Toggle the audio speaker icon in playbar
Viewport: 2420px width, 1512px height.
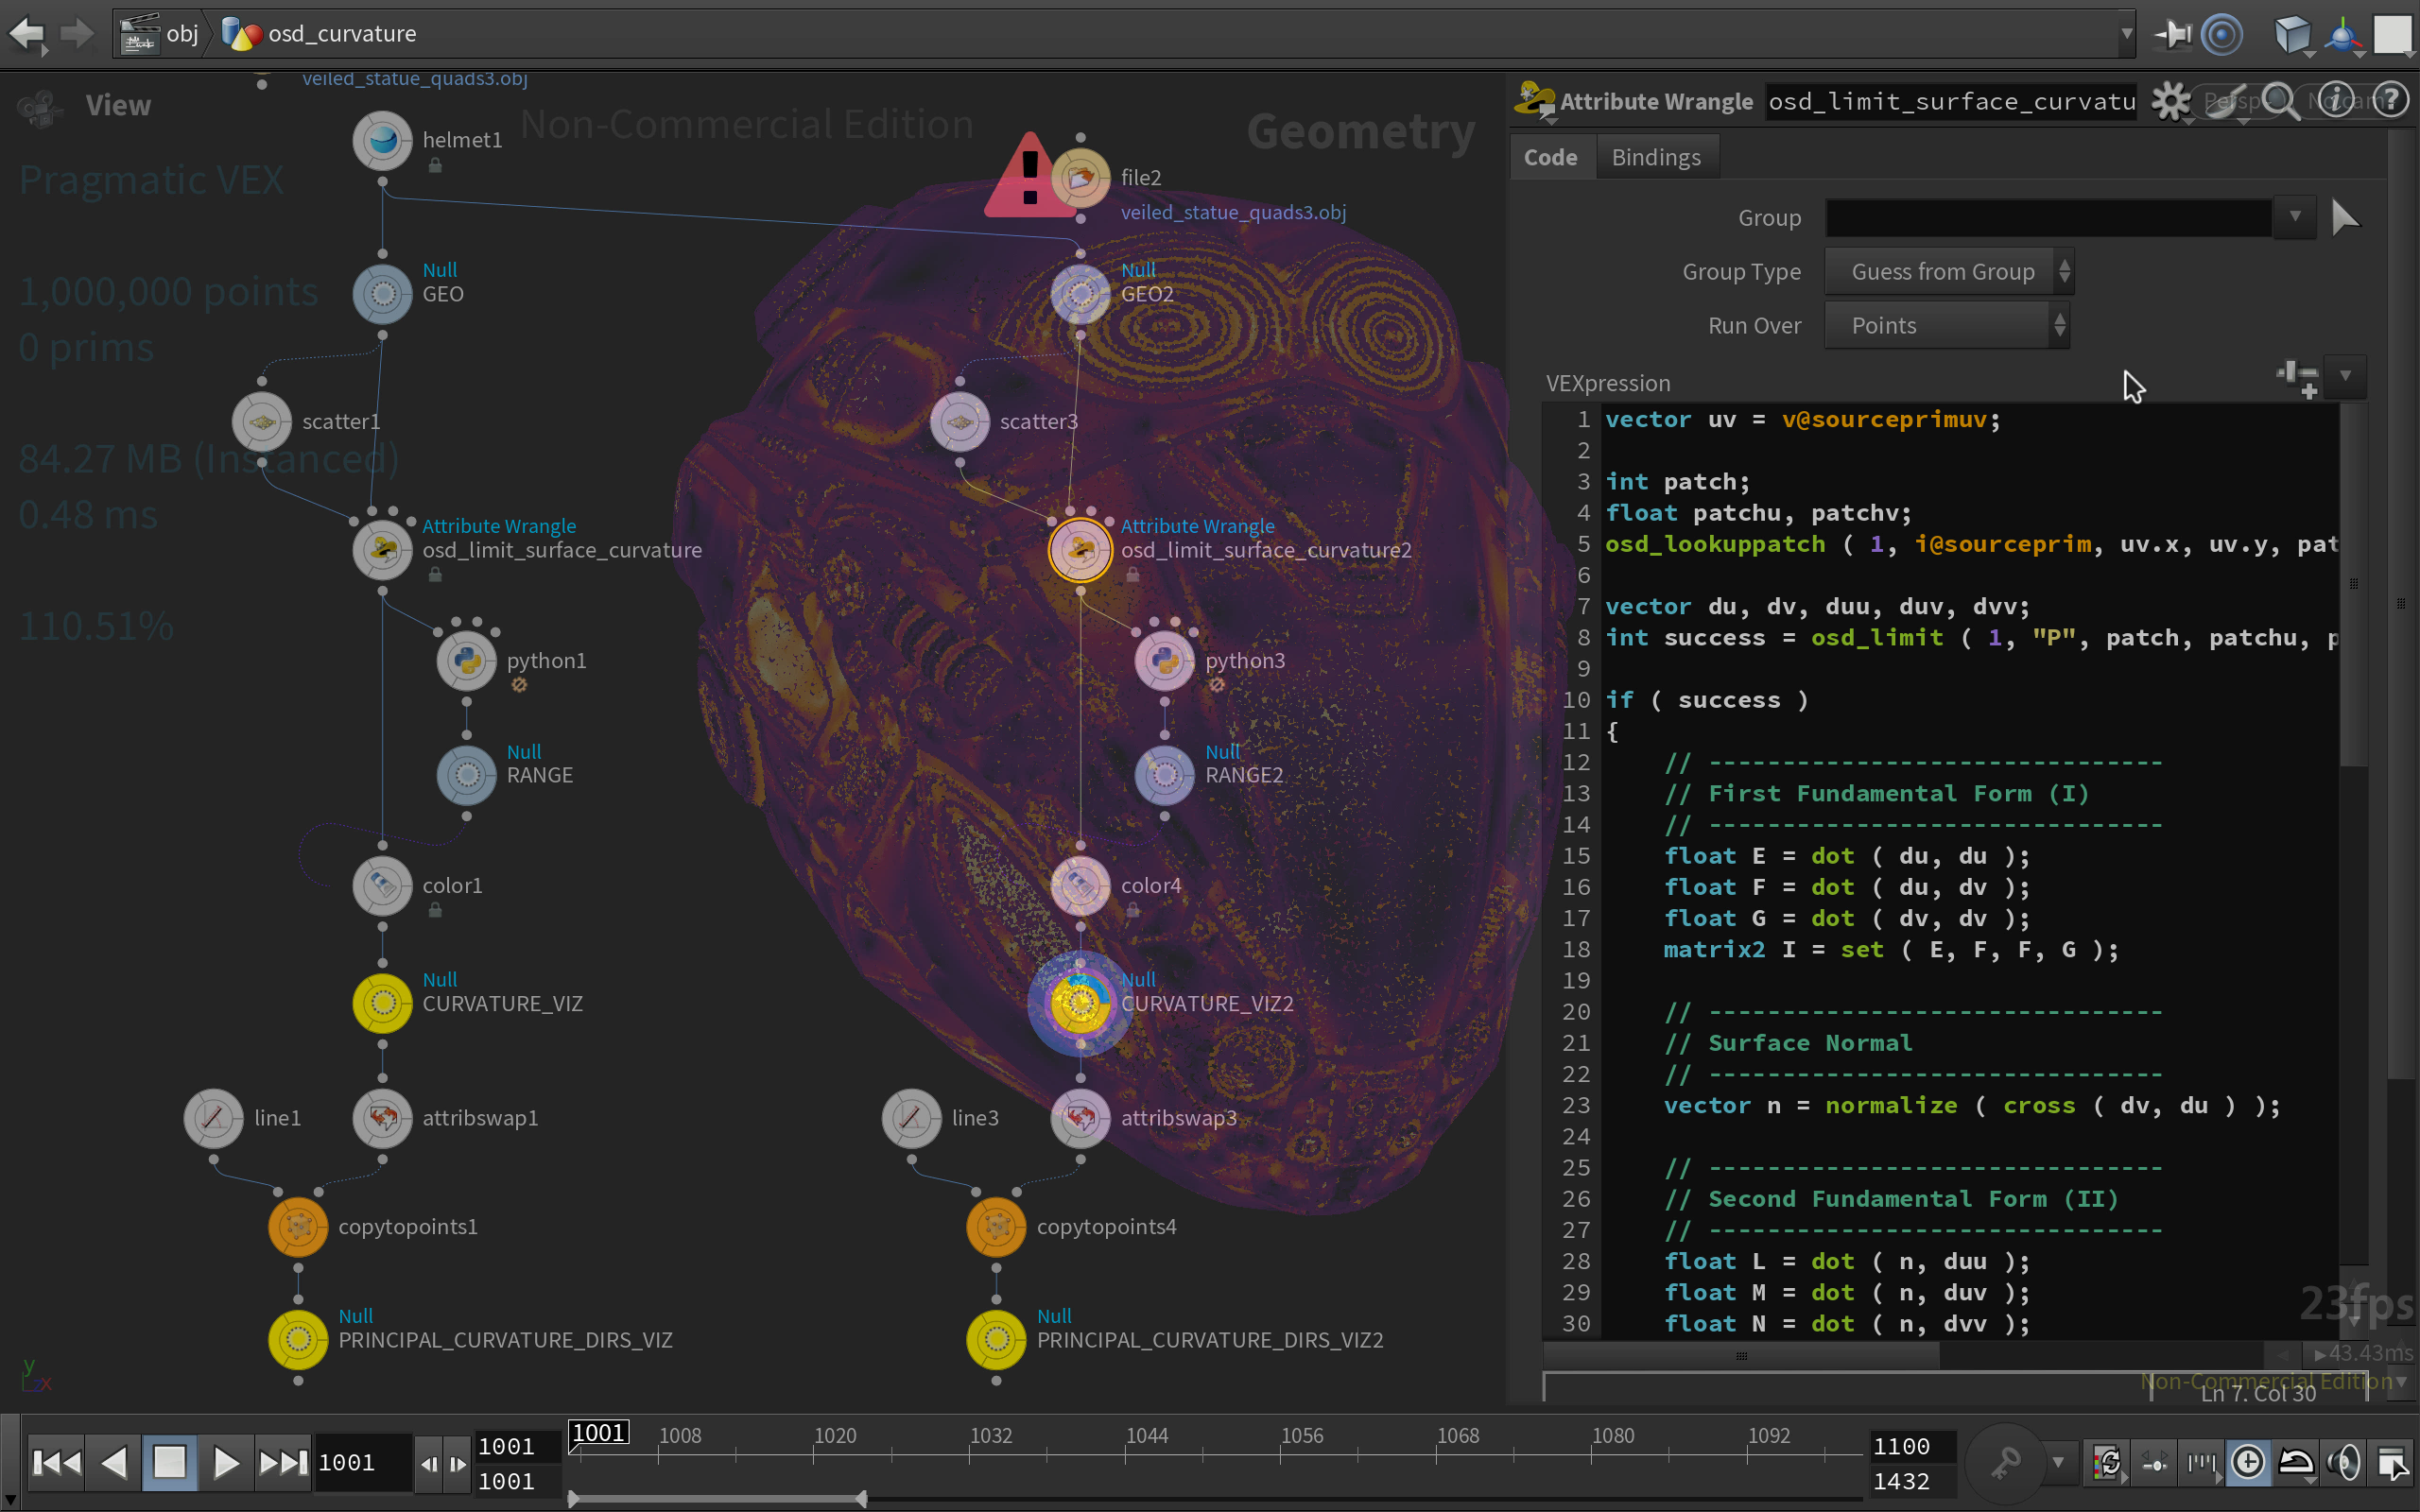click(x=2343, y=1463)
